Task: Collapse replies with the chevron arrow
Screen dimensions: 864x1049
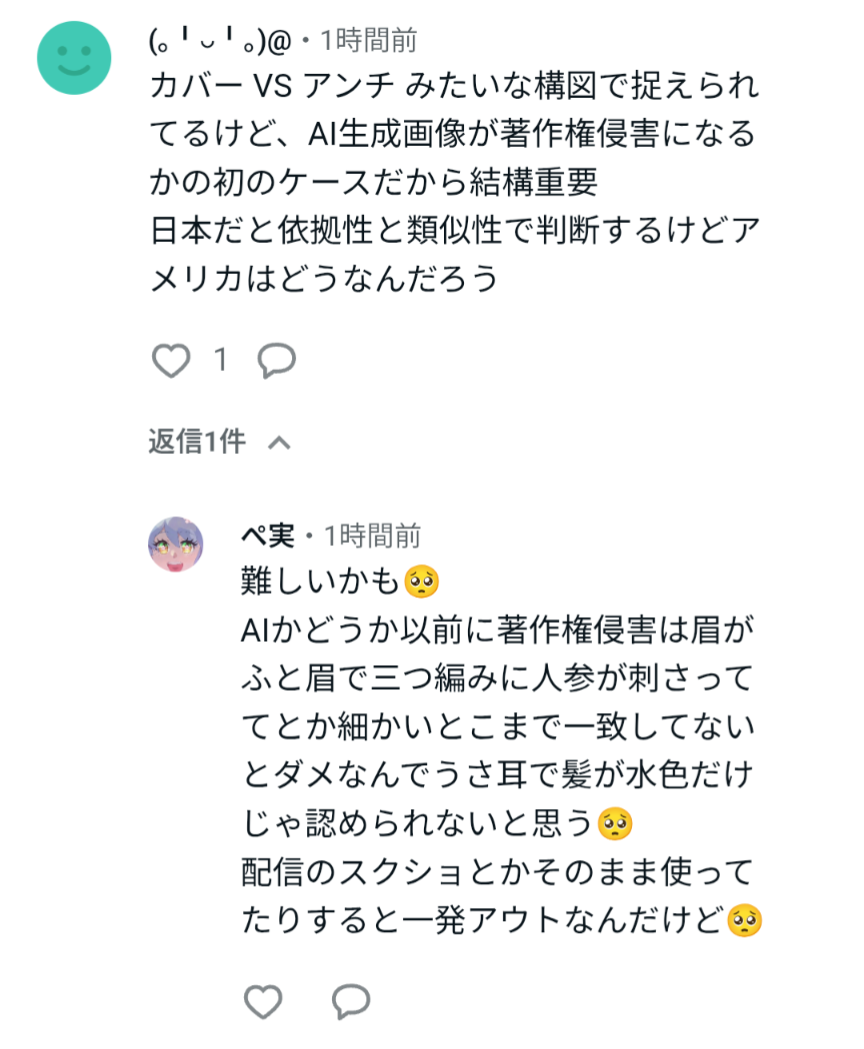Action: click(x=280, y=442)
